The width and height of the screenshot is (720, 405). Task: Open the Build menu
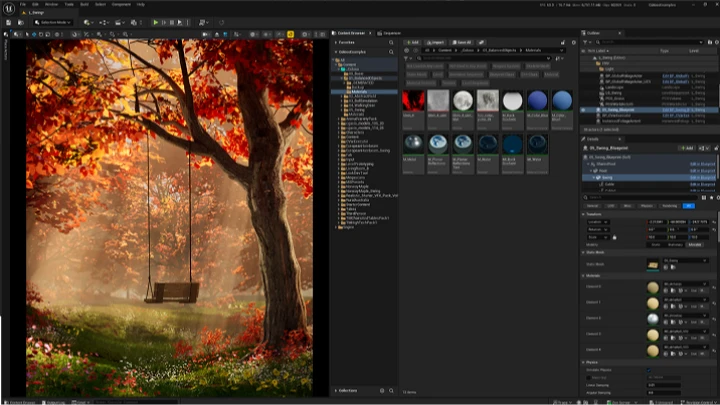click(84, 4)
